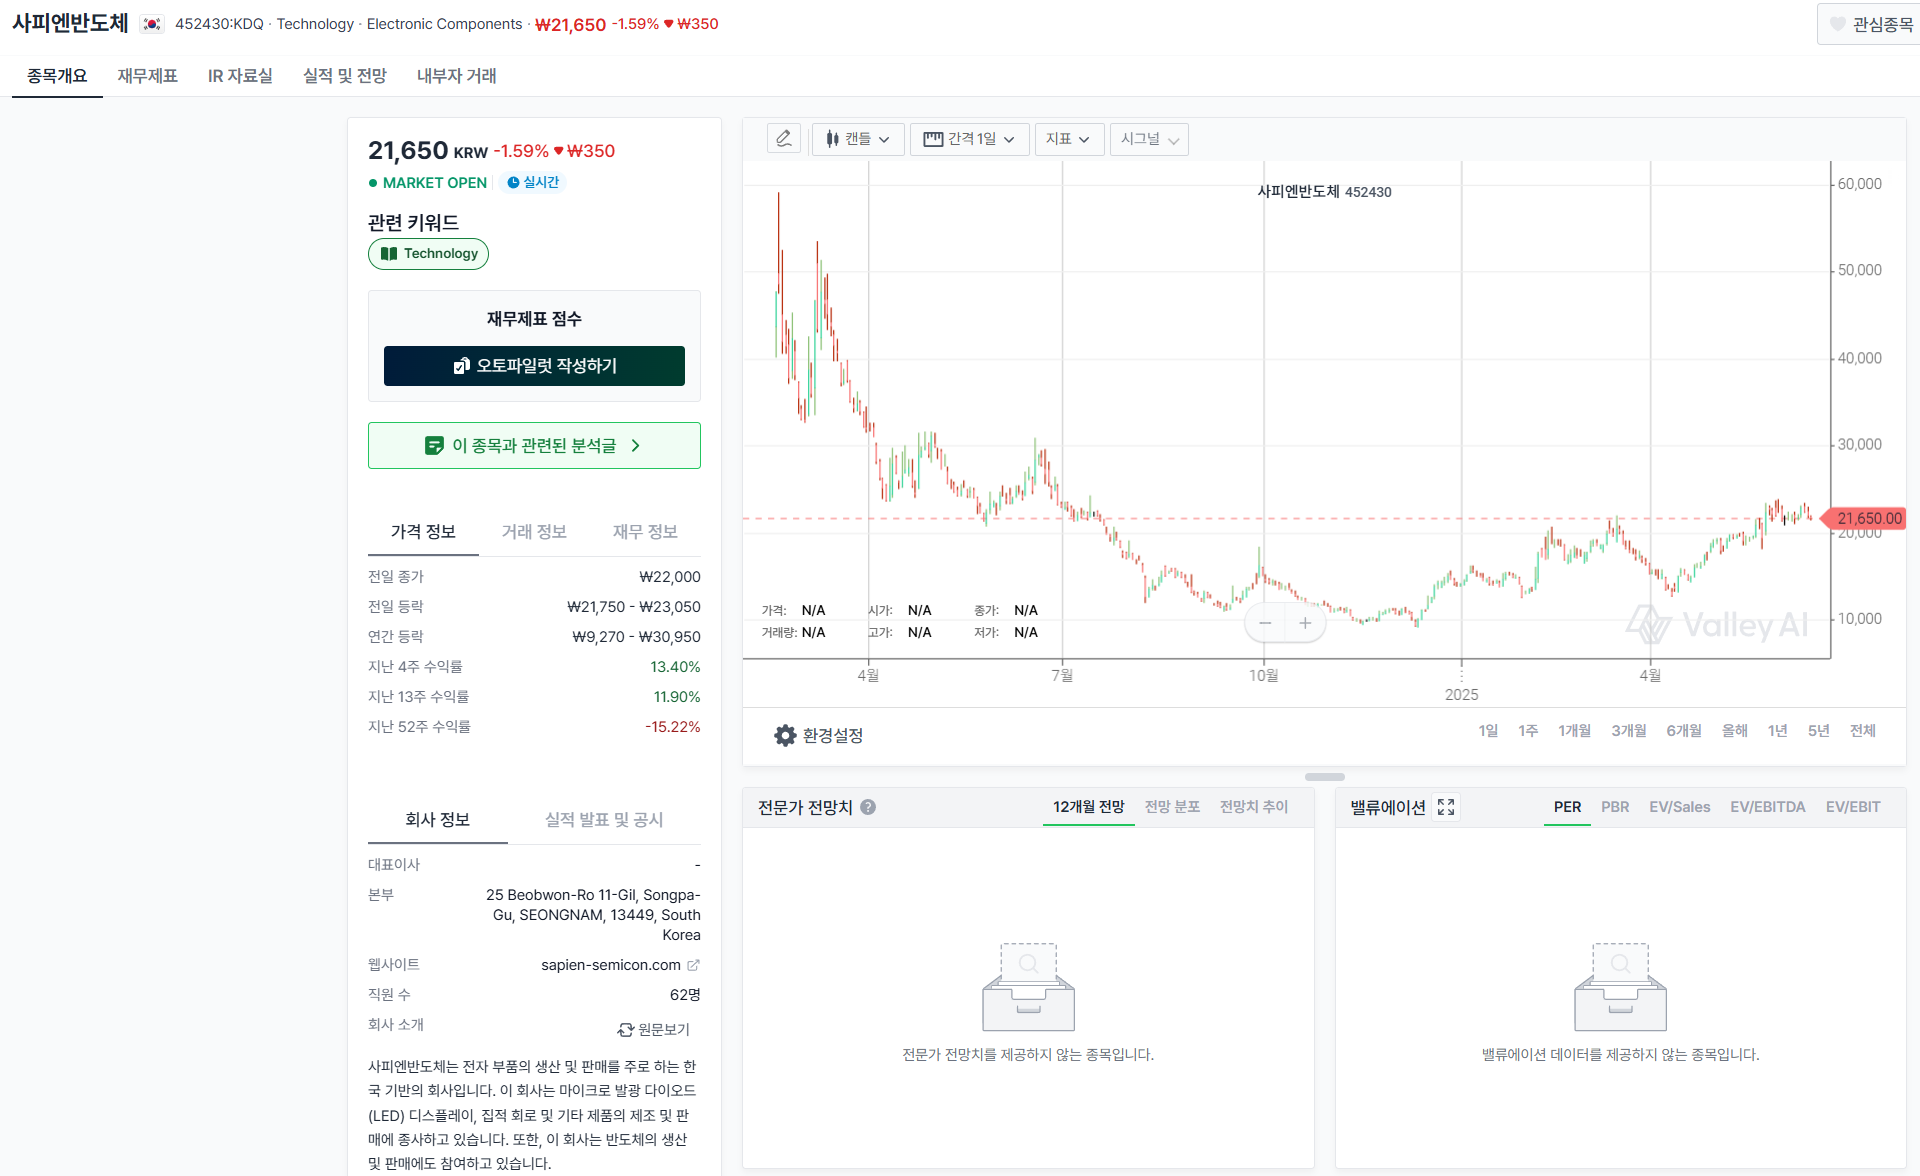The width and height of the screenshot is (1920, 1176).
Task: Open the 실적 및 전망 tab
Action: point(344,76)
